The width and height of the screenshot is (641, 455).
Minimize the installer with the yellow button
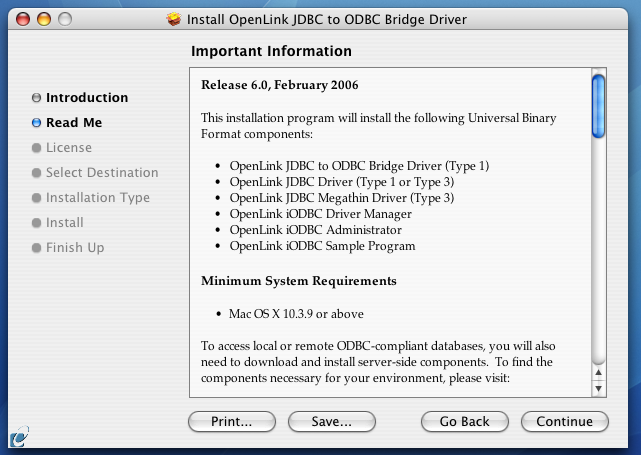(x=44, y=19)
